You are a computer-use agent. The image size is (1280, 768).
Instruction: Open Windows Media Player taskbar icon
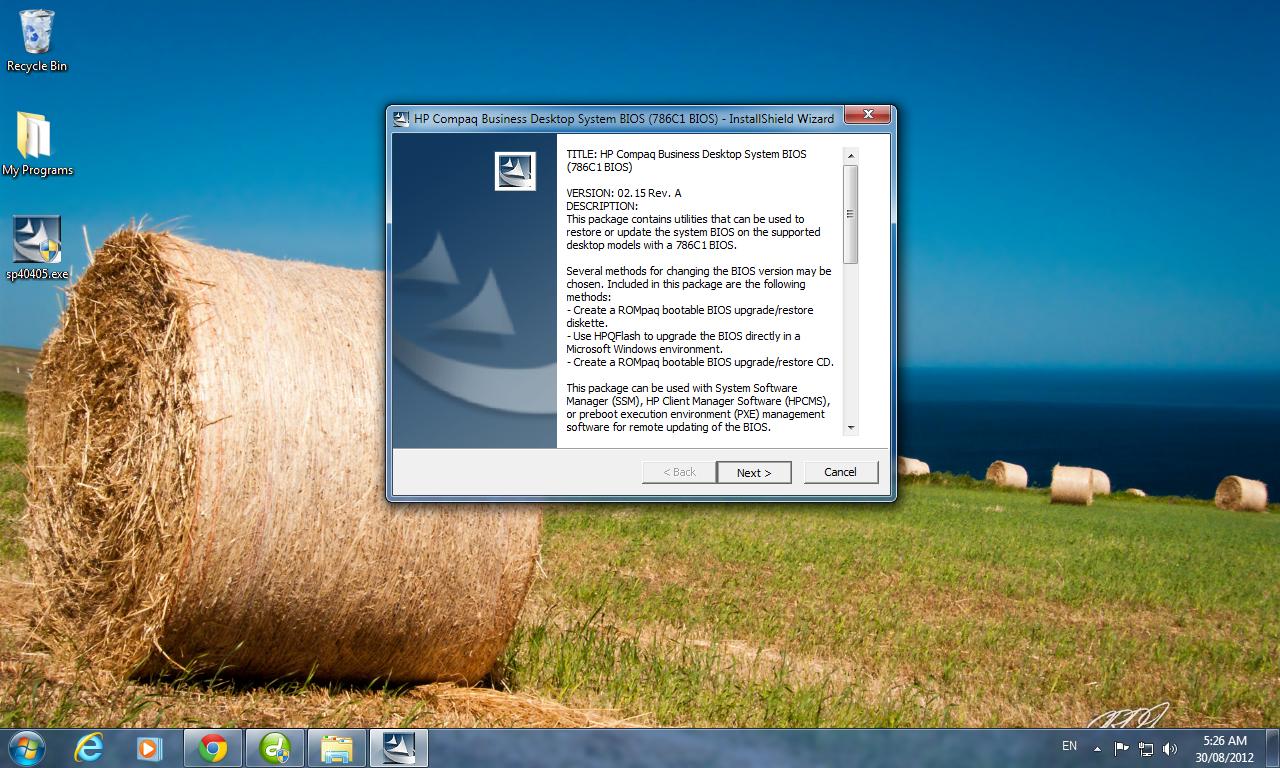click(x=149, y=747)
